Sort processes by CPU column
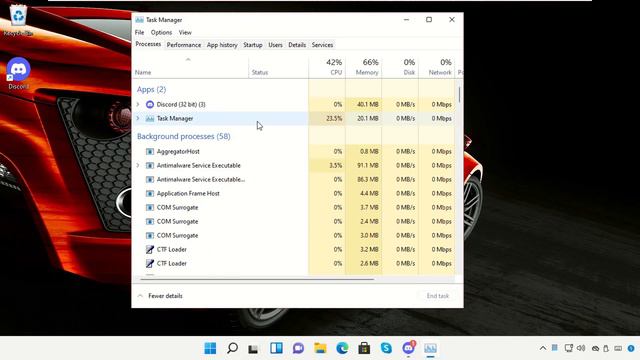This screenshot has width=640, height=360. click(x=327, y=68)
